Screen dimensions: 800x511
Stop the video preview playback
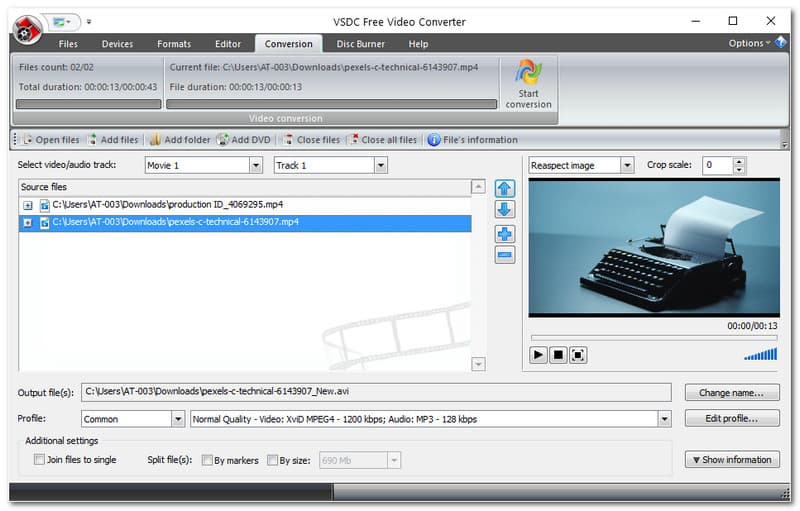click(558, 355)
